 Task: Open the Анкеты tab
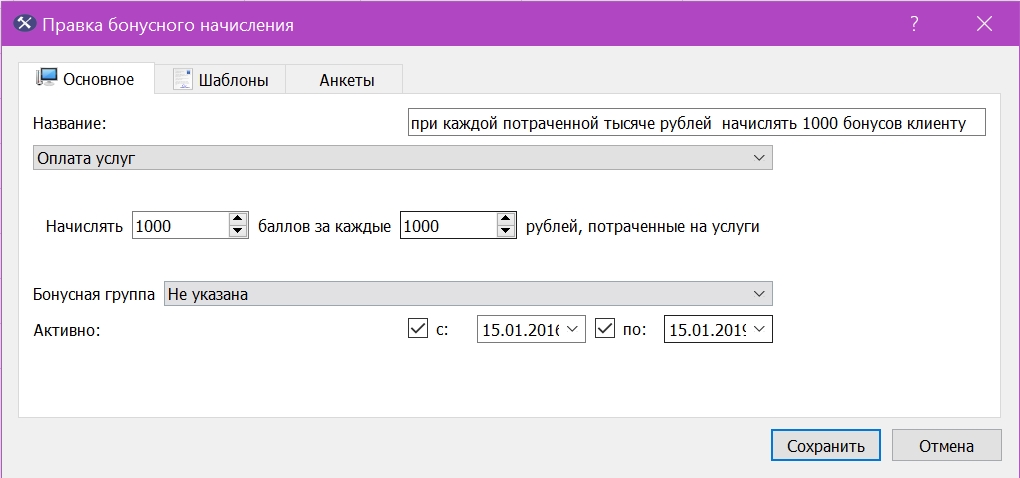[345, 80]
